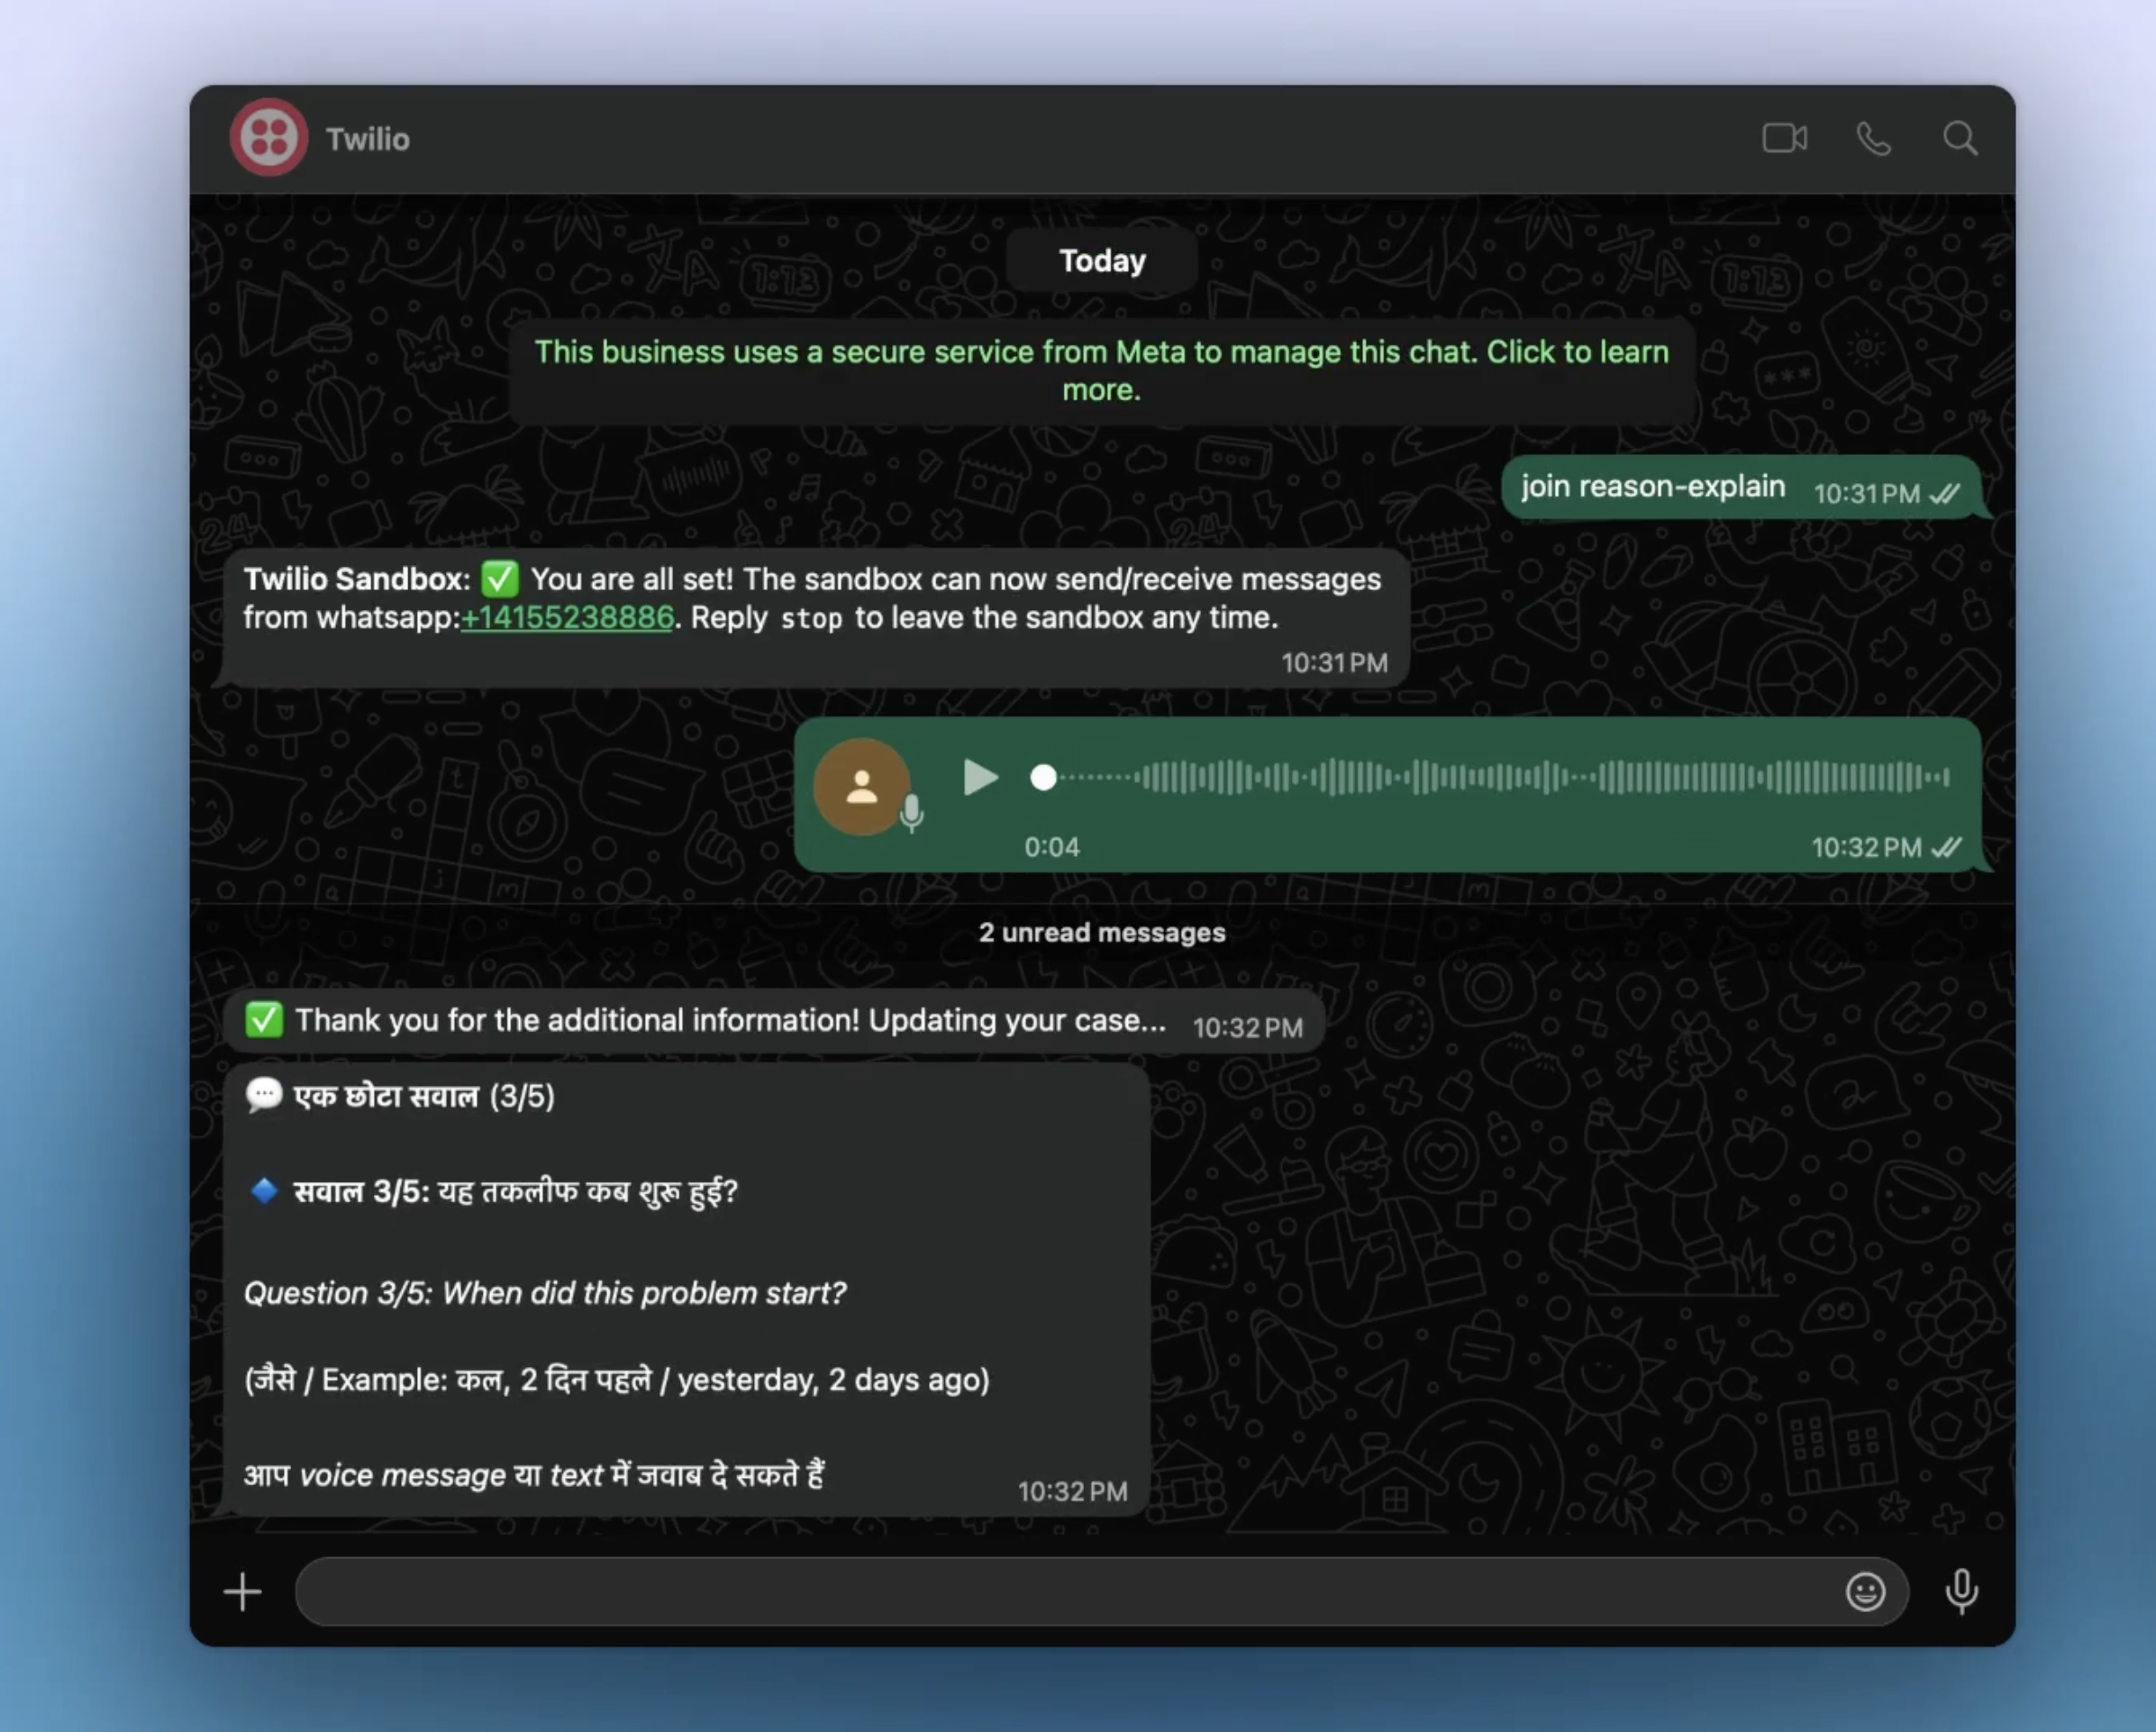Viewport: 2156px width, 1732px height.
Task: Click the voice message seek handle
Action: click(x=1043, y=777)
